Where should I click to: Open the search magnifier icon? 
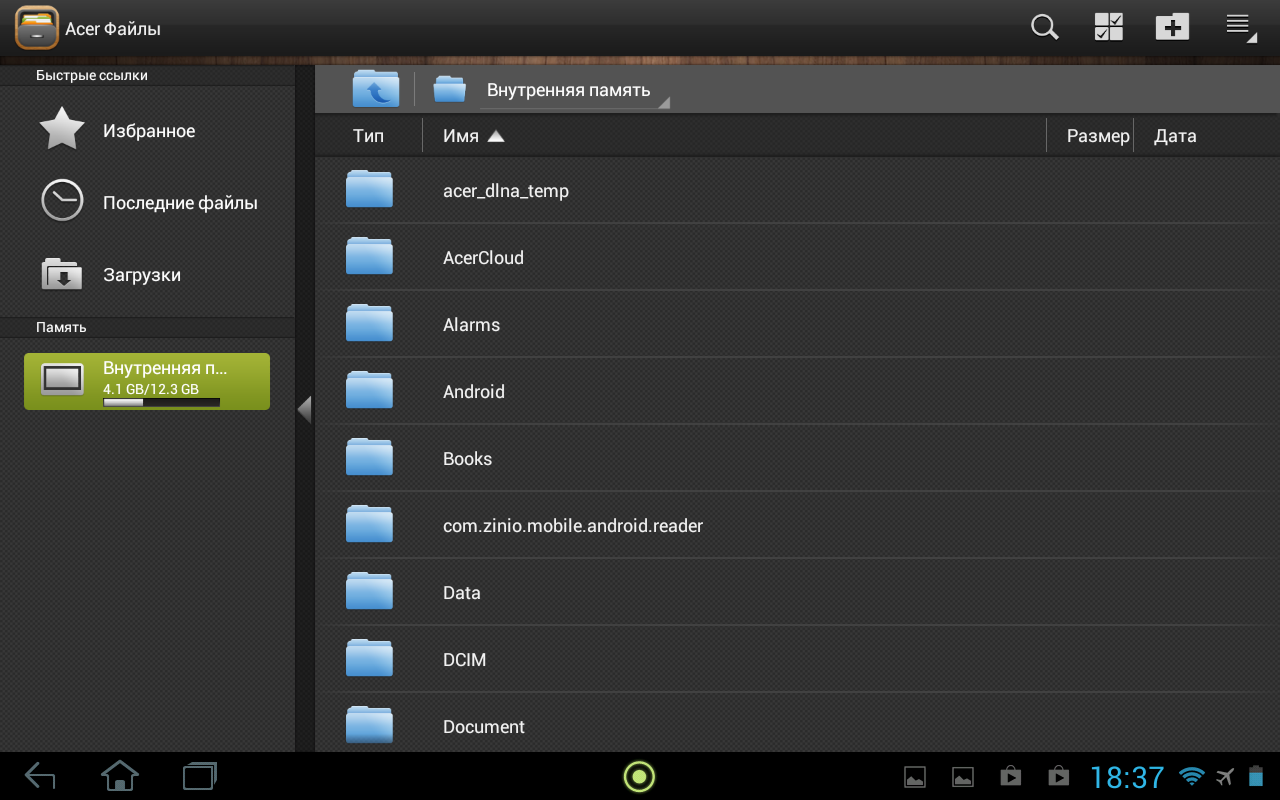(x=1045, y=28)
